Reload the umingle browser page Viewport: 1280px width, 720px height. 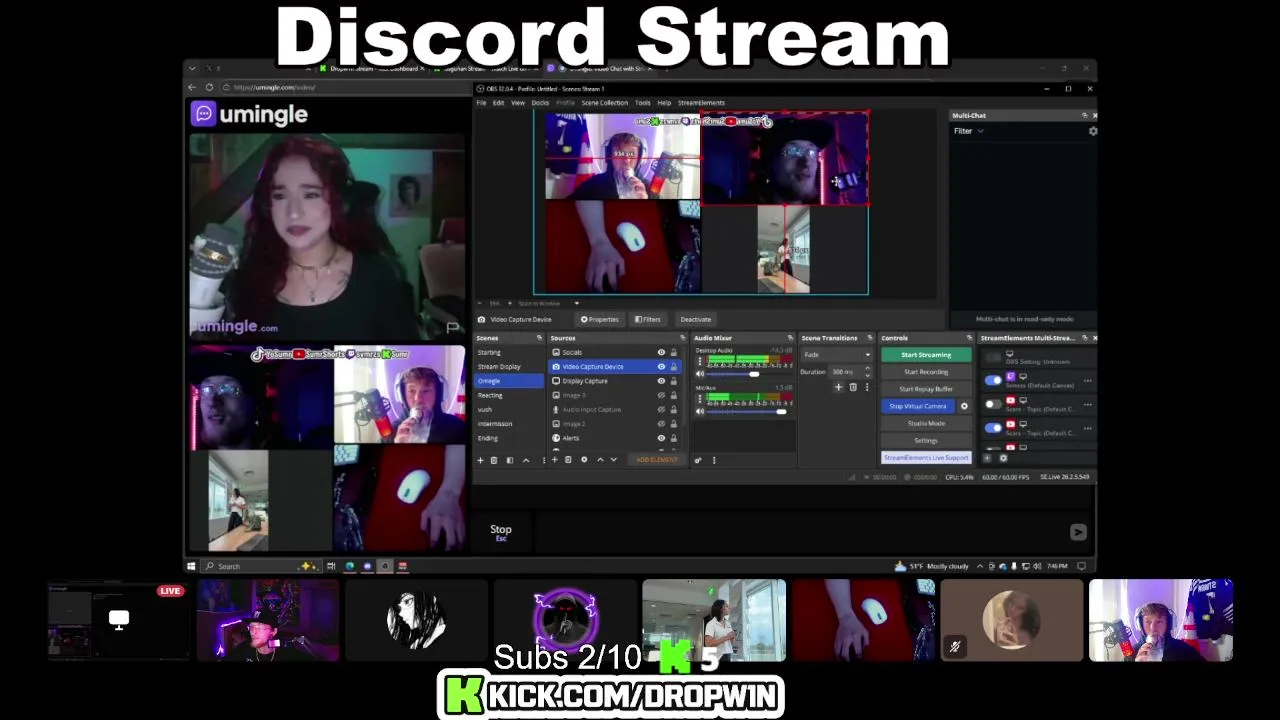pos(209,87)
